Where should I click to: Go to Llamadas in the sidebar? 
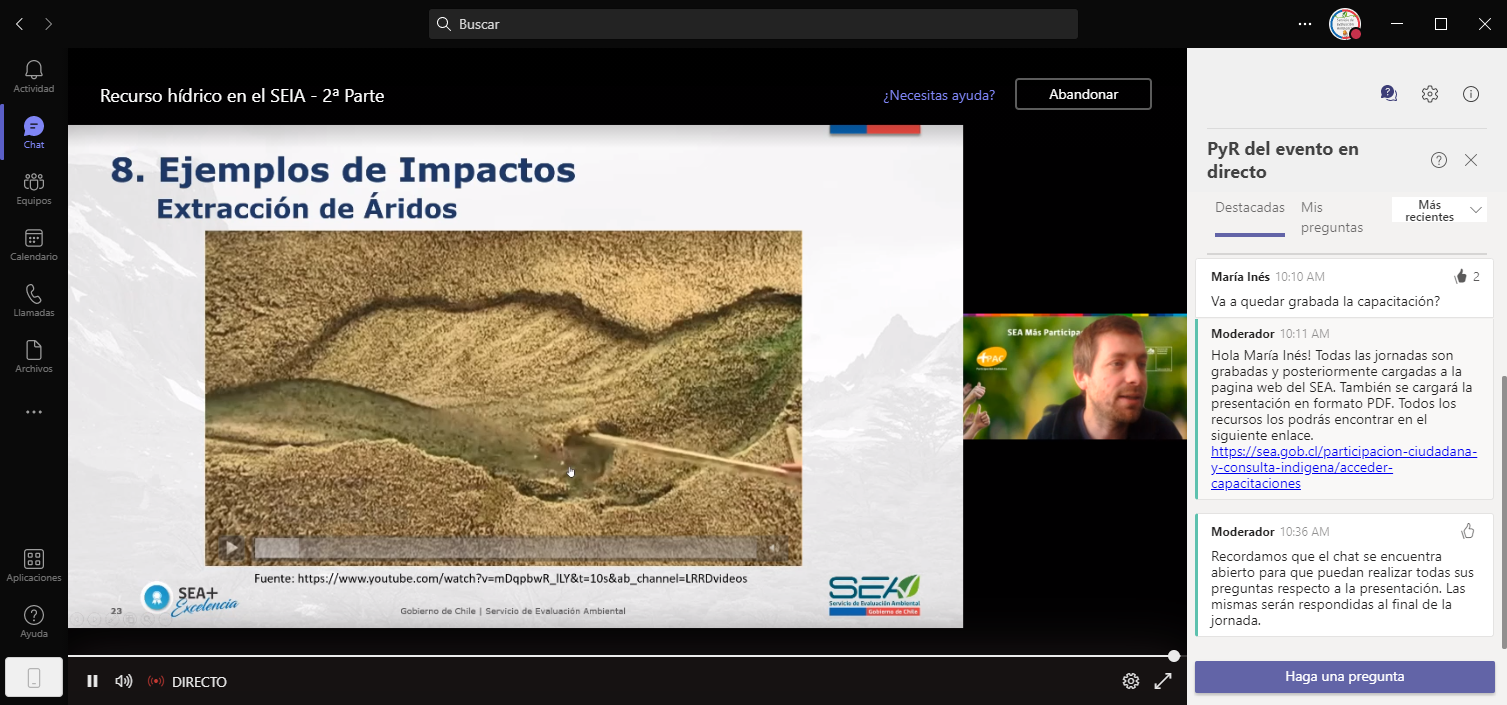pos(34,300)
